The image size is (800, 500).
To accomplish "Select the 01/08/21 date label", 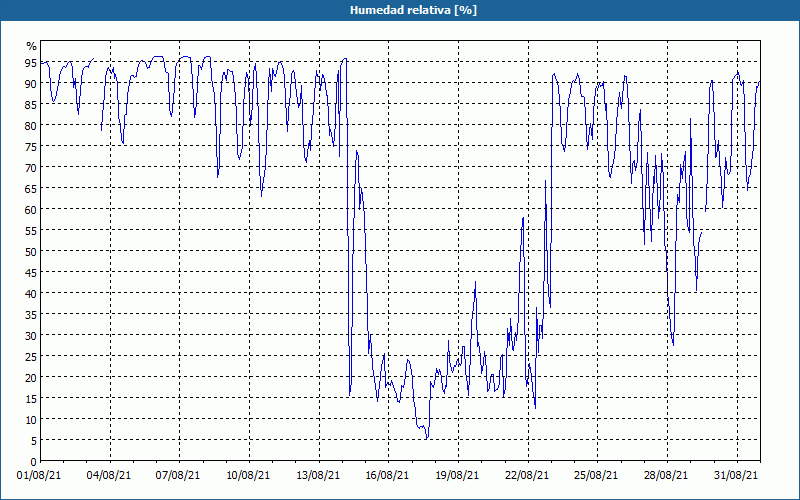I will [39, 476].
